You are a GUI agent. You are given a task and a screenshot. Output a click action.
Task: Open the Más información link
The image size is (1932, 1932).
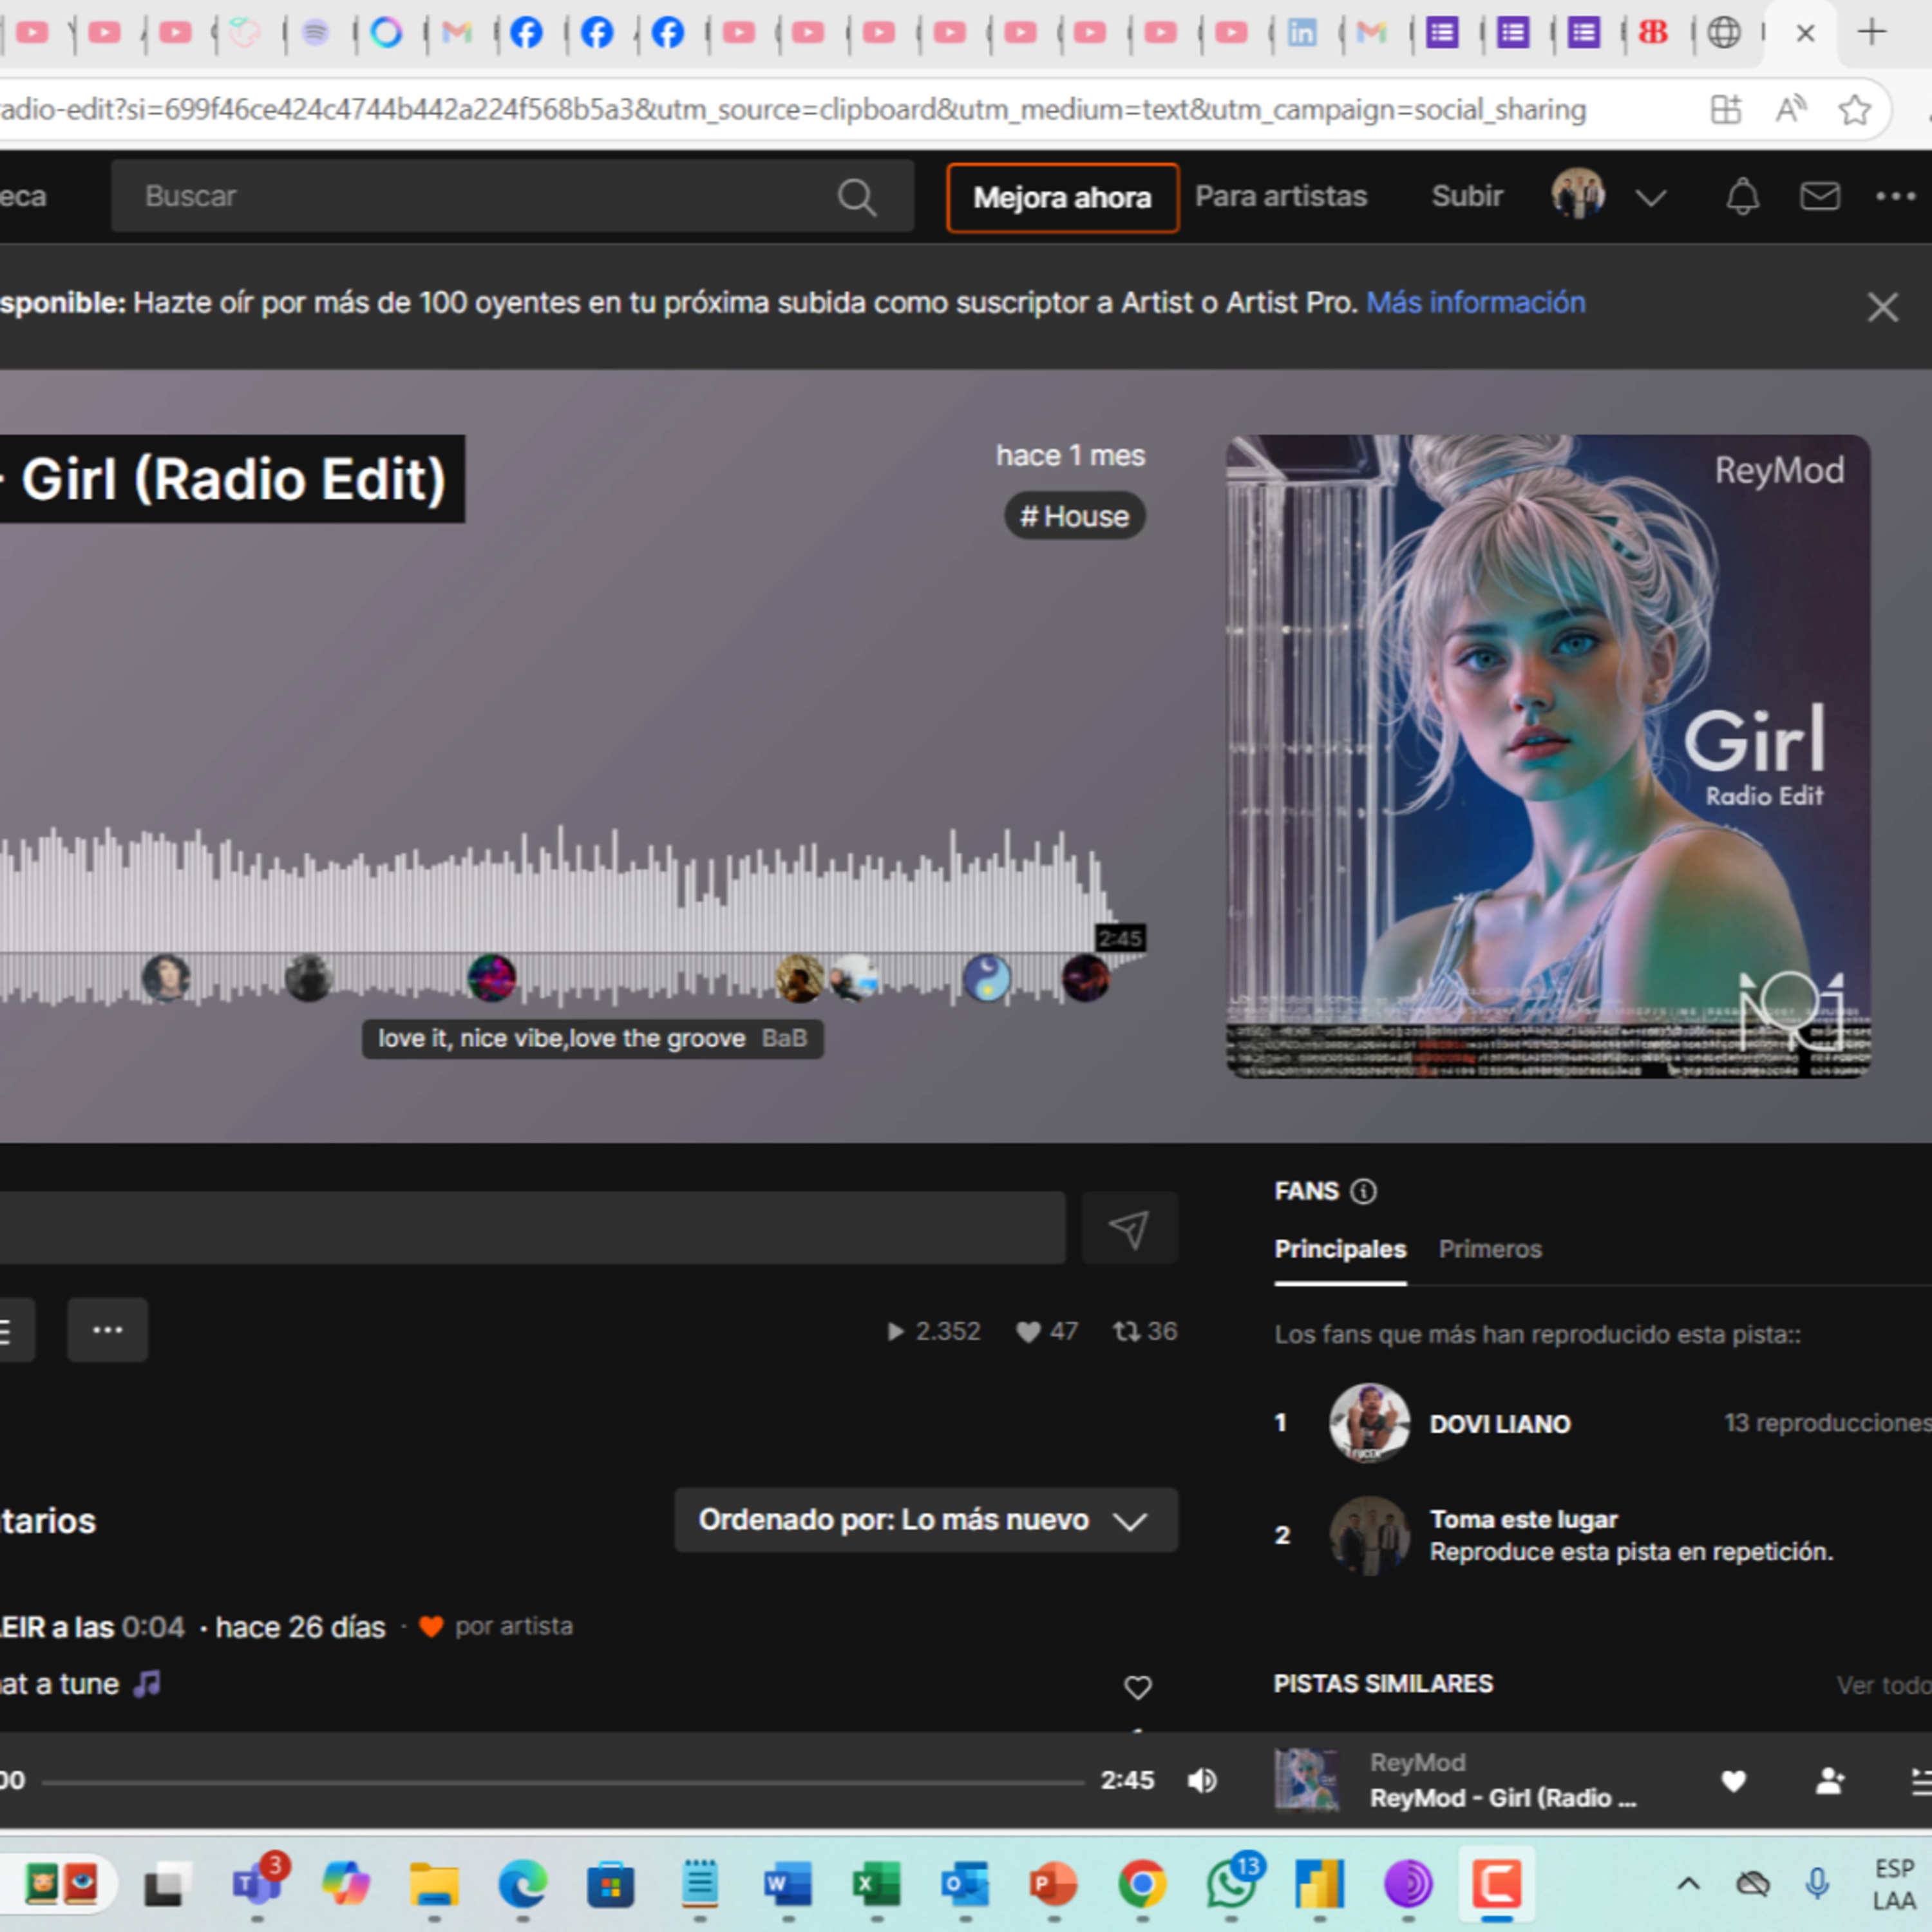[x=1476, y=302]
